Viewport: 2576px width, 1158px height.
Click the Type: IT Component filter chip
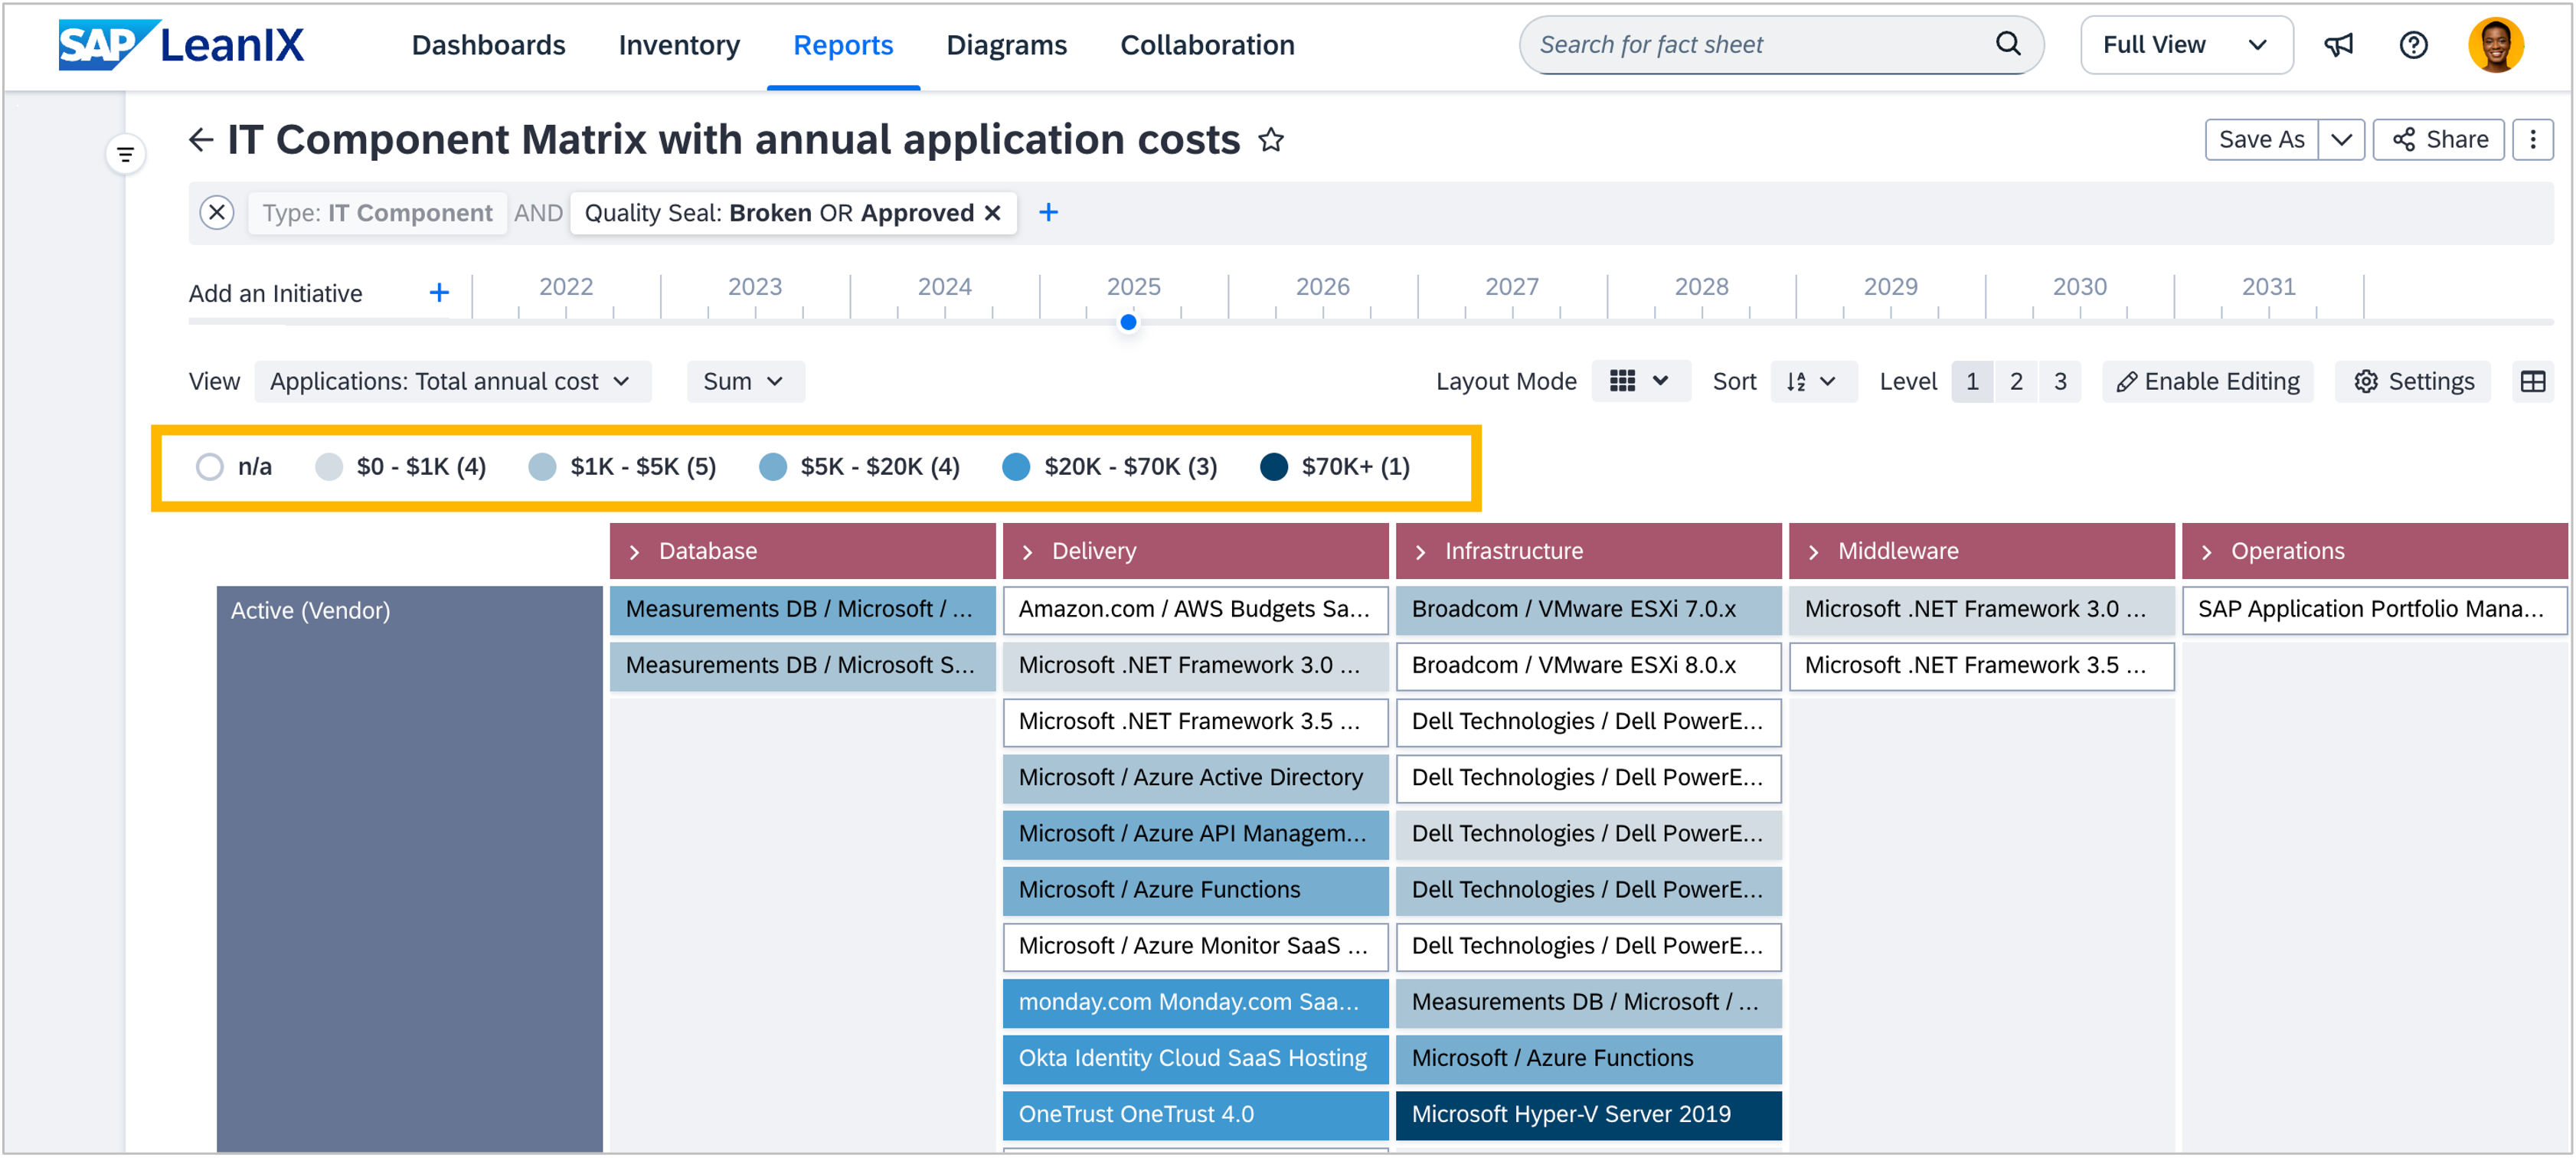tap(377, 213)
